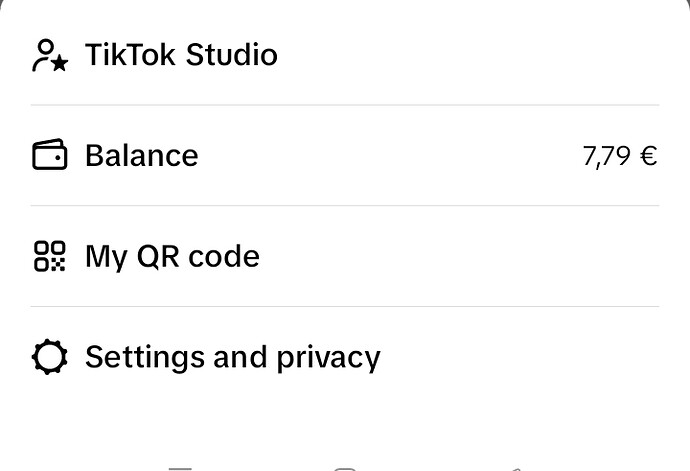Tap the Settings and privacy gear icon
This screenshot has width=690, height=471.
pyautogui.click(x=50, y=357)
